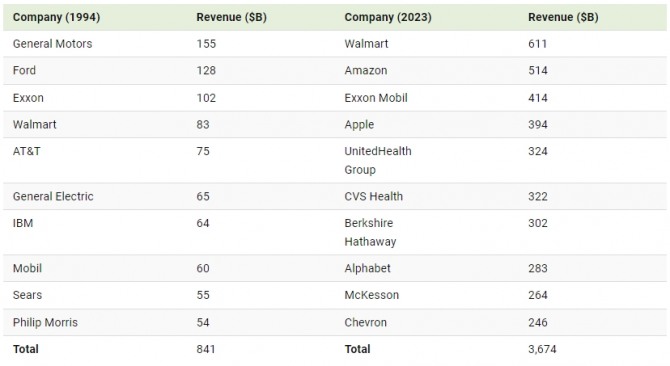Select the second Revenue ($B) header

tap(563, 17)
